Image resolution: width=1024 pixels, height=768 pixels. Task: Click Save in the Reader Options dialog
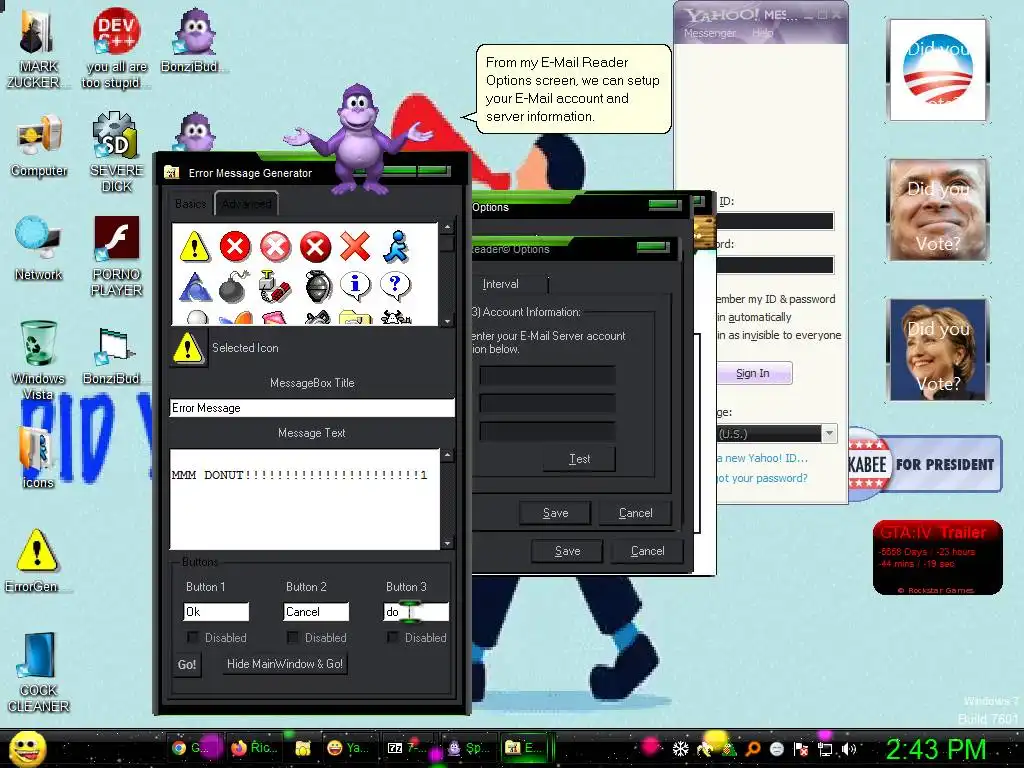[555, 513]
